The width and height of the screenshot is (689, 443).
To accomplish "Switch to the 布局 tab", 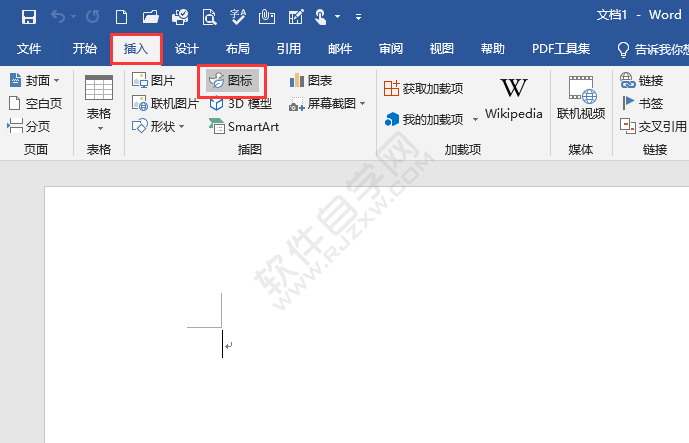I will pyautogui.click(x=238, y=48).
